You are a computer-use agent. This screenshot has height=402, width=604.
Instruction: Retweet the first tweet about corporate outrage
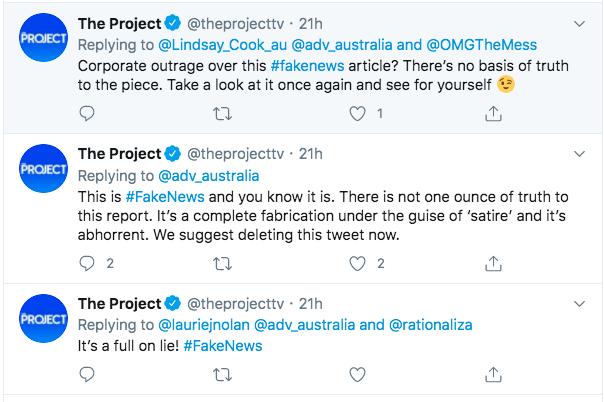pos(223,114)
